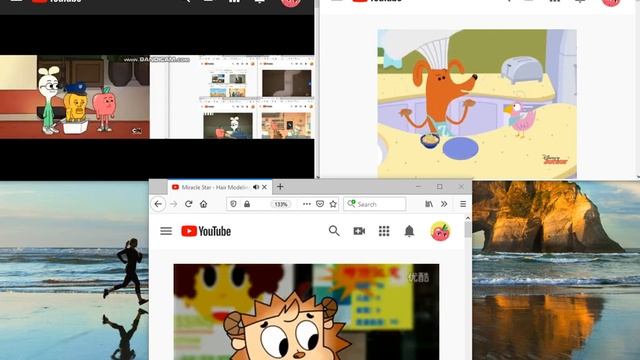Open the YouTube guide hamburger menu
The width and height of the screenshot is (640, 360).
pos(166,231)
